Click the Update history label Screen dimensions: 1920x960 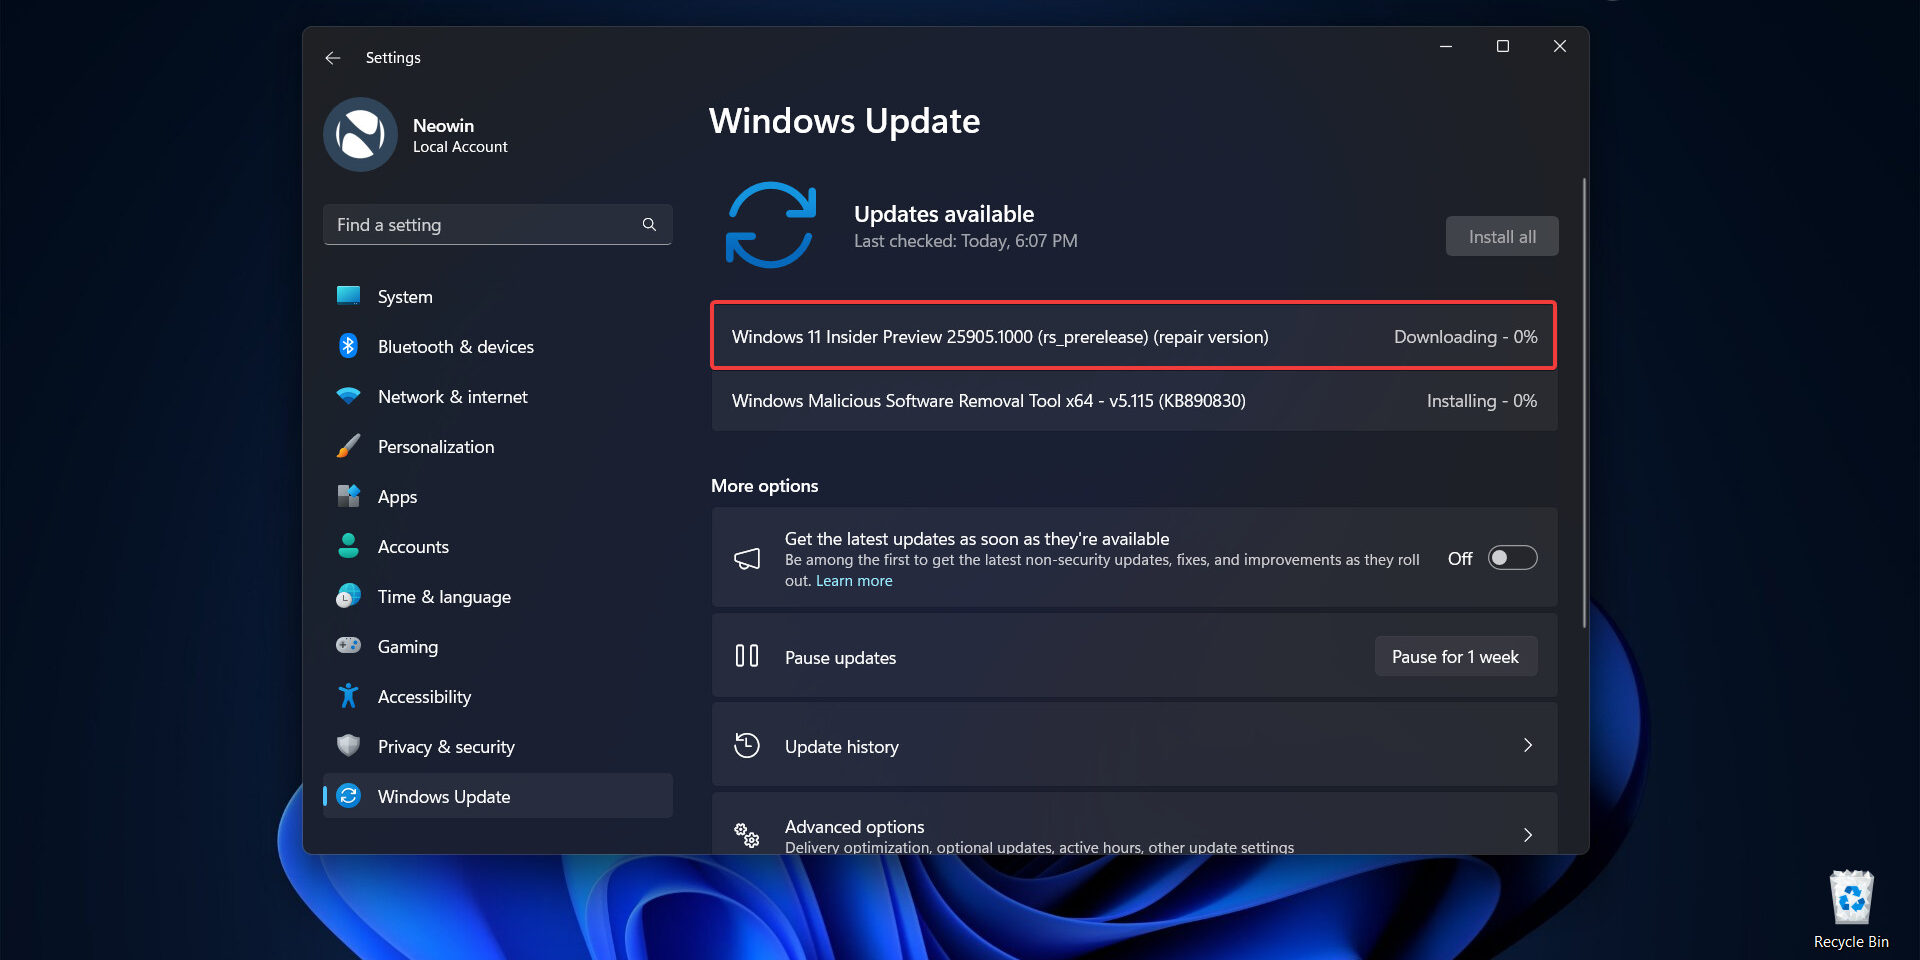point(842,746)
